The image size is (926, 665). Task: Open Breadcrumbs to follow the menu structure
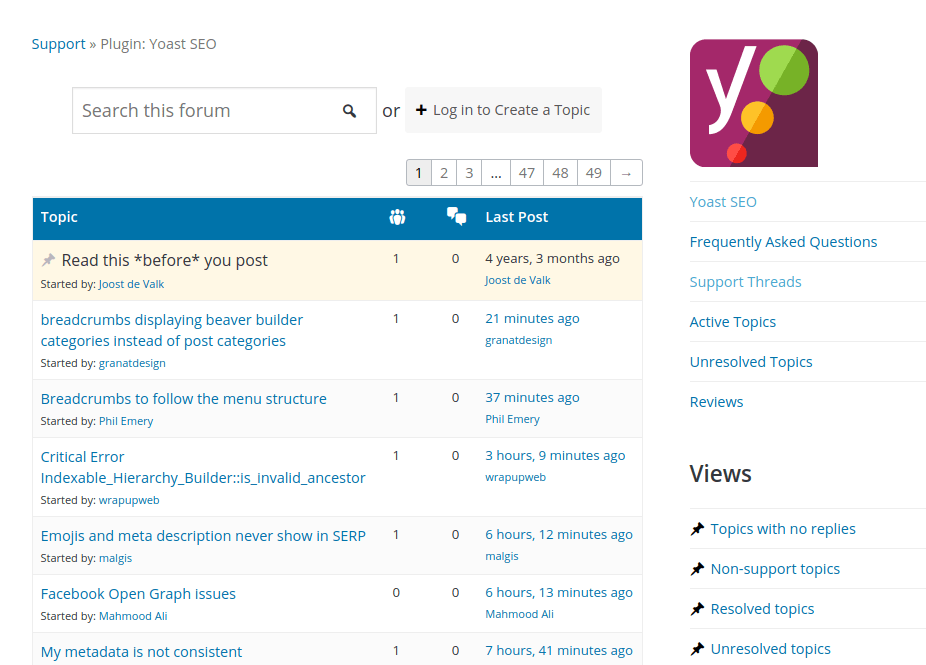pyautogui.click(x=184, y=399)
